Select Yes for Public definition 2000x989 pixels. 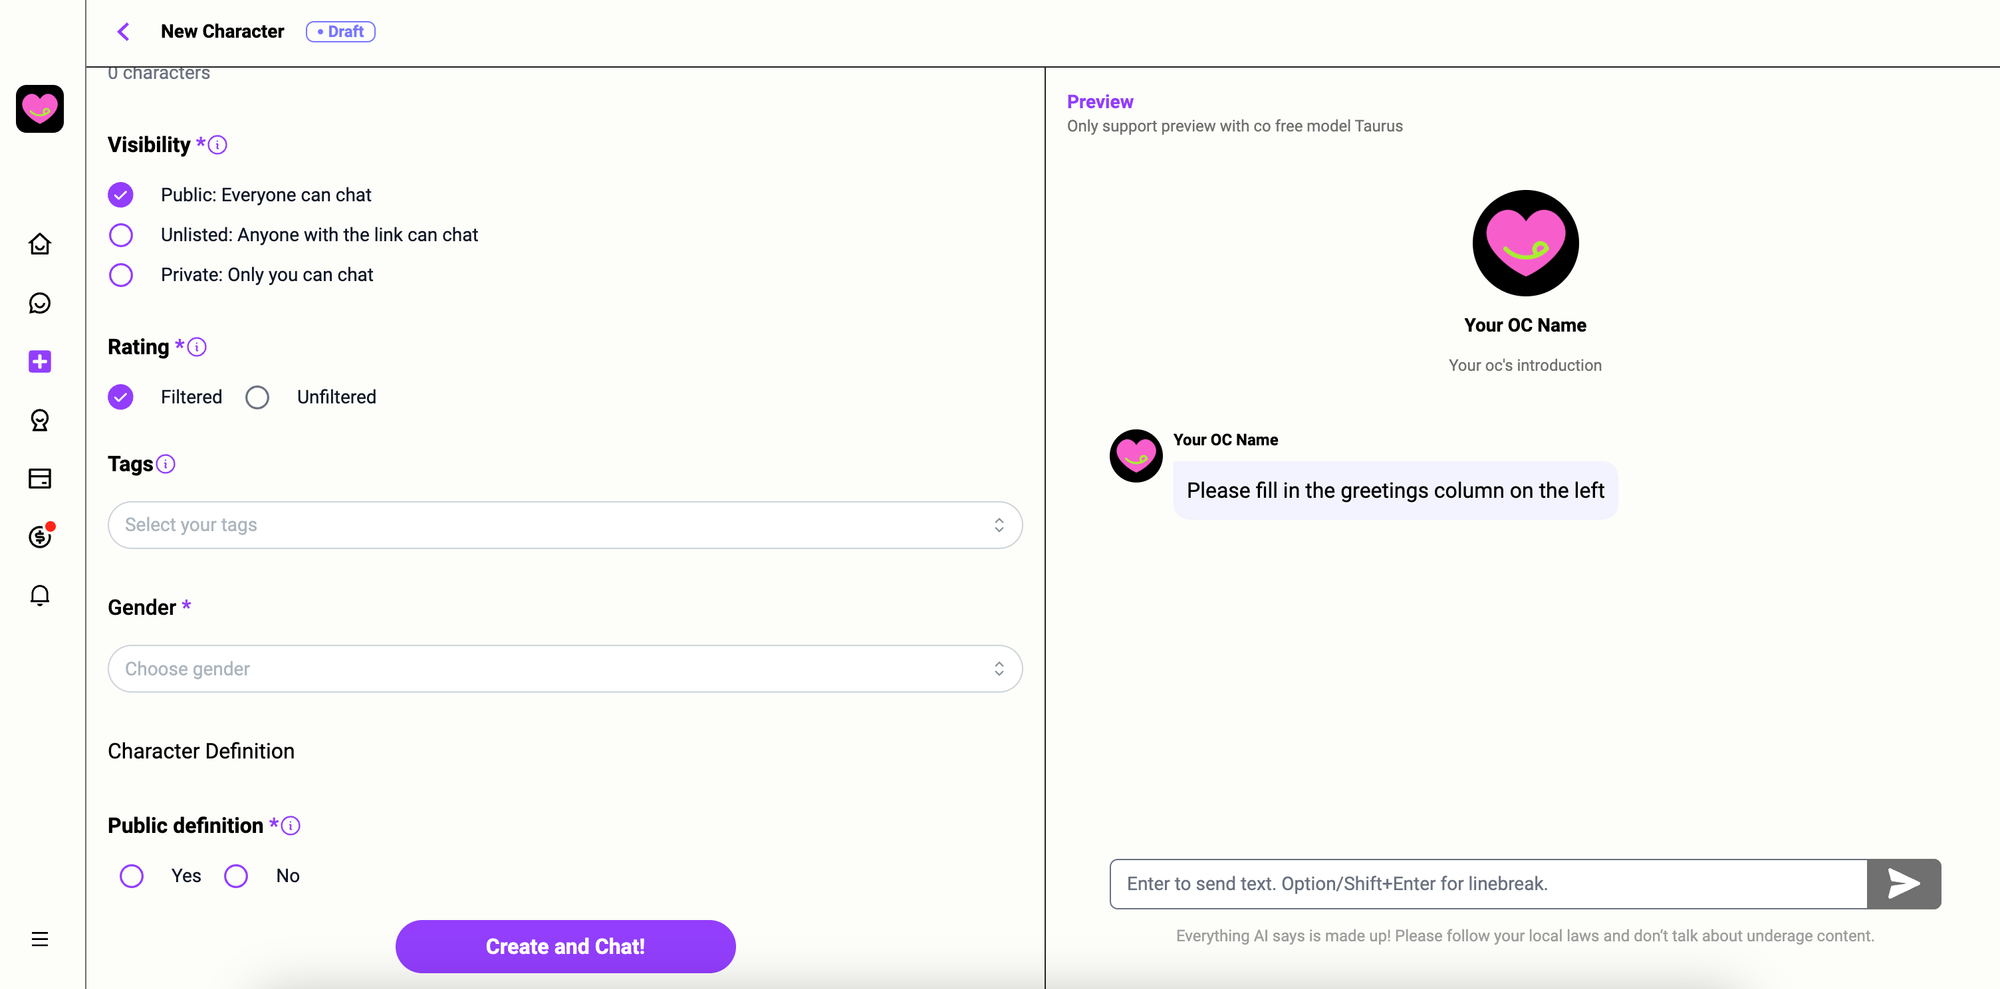[131, 876]
